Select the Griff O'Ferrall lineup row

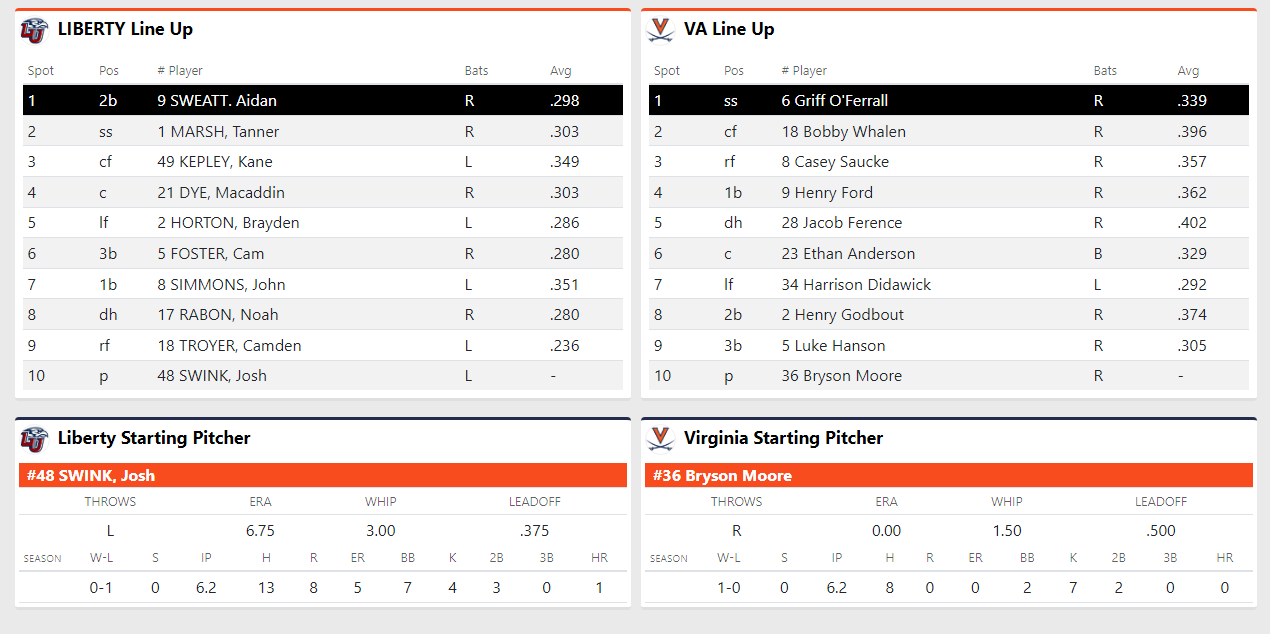[948, 100]
